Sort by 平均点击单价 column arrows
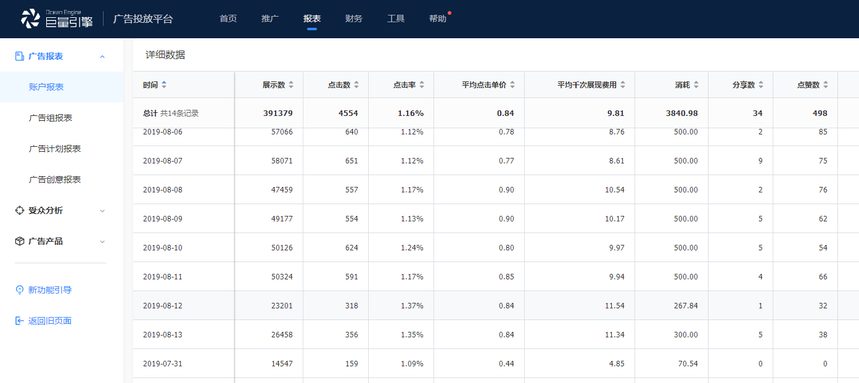This screenshot has height=383, width=859. tap(512, 85)
